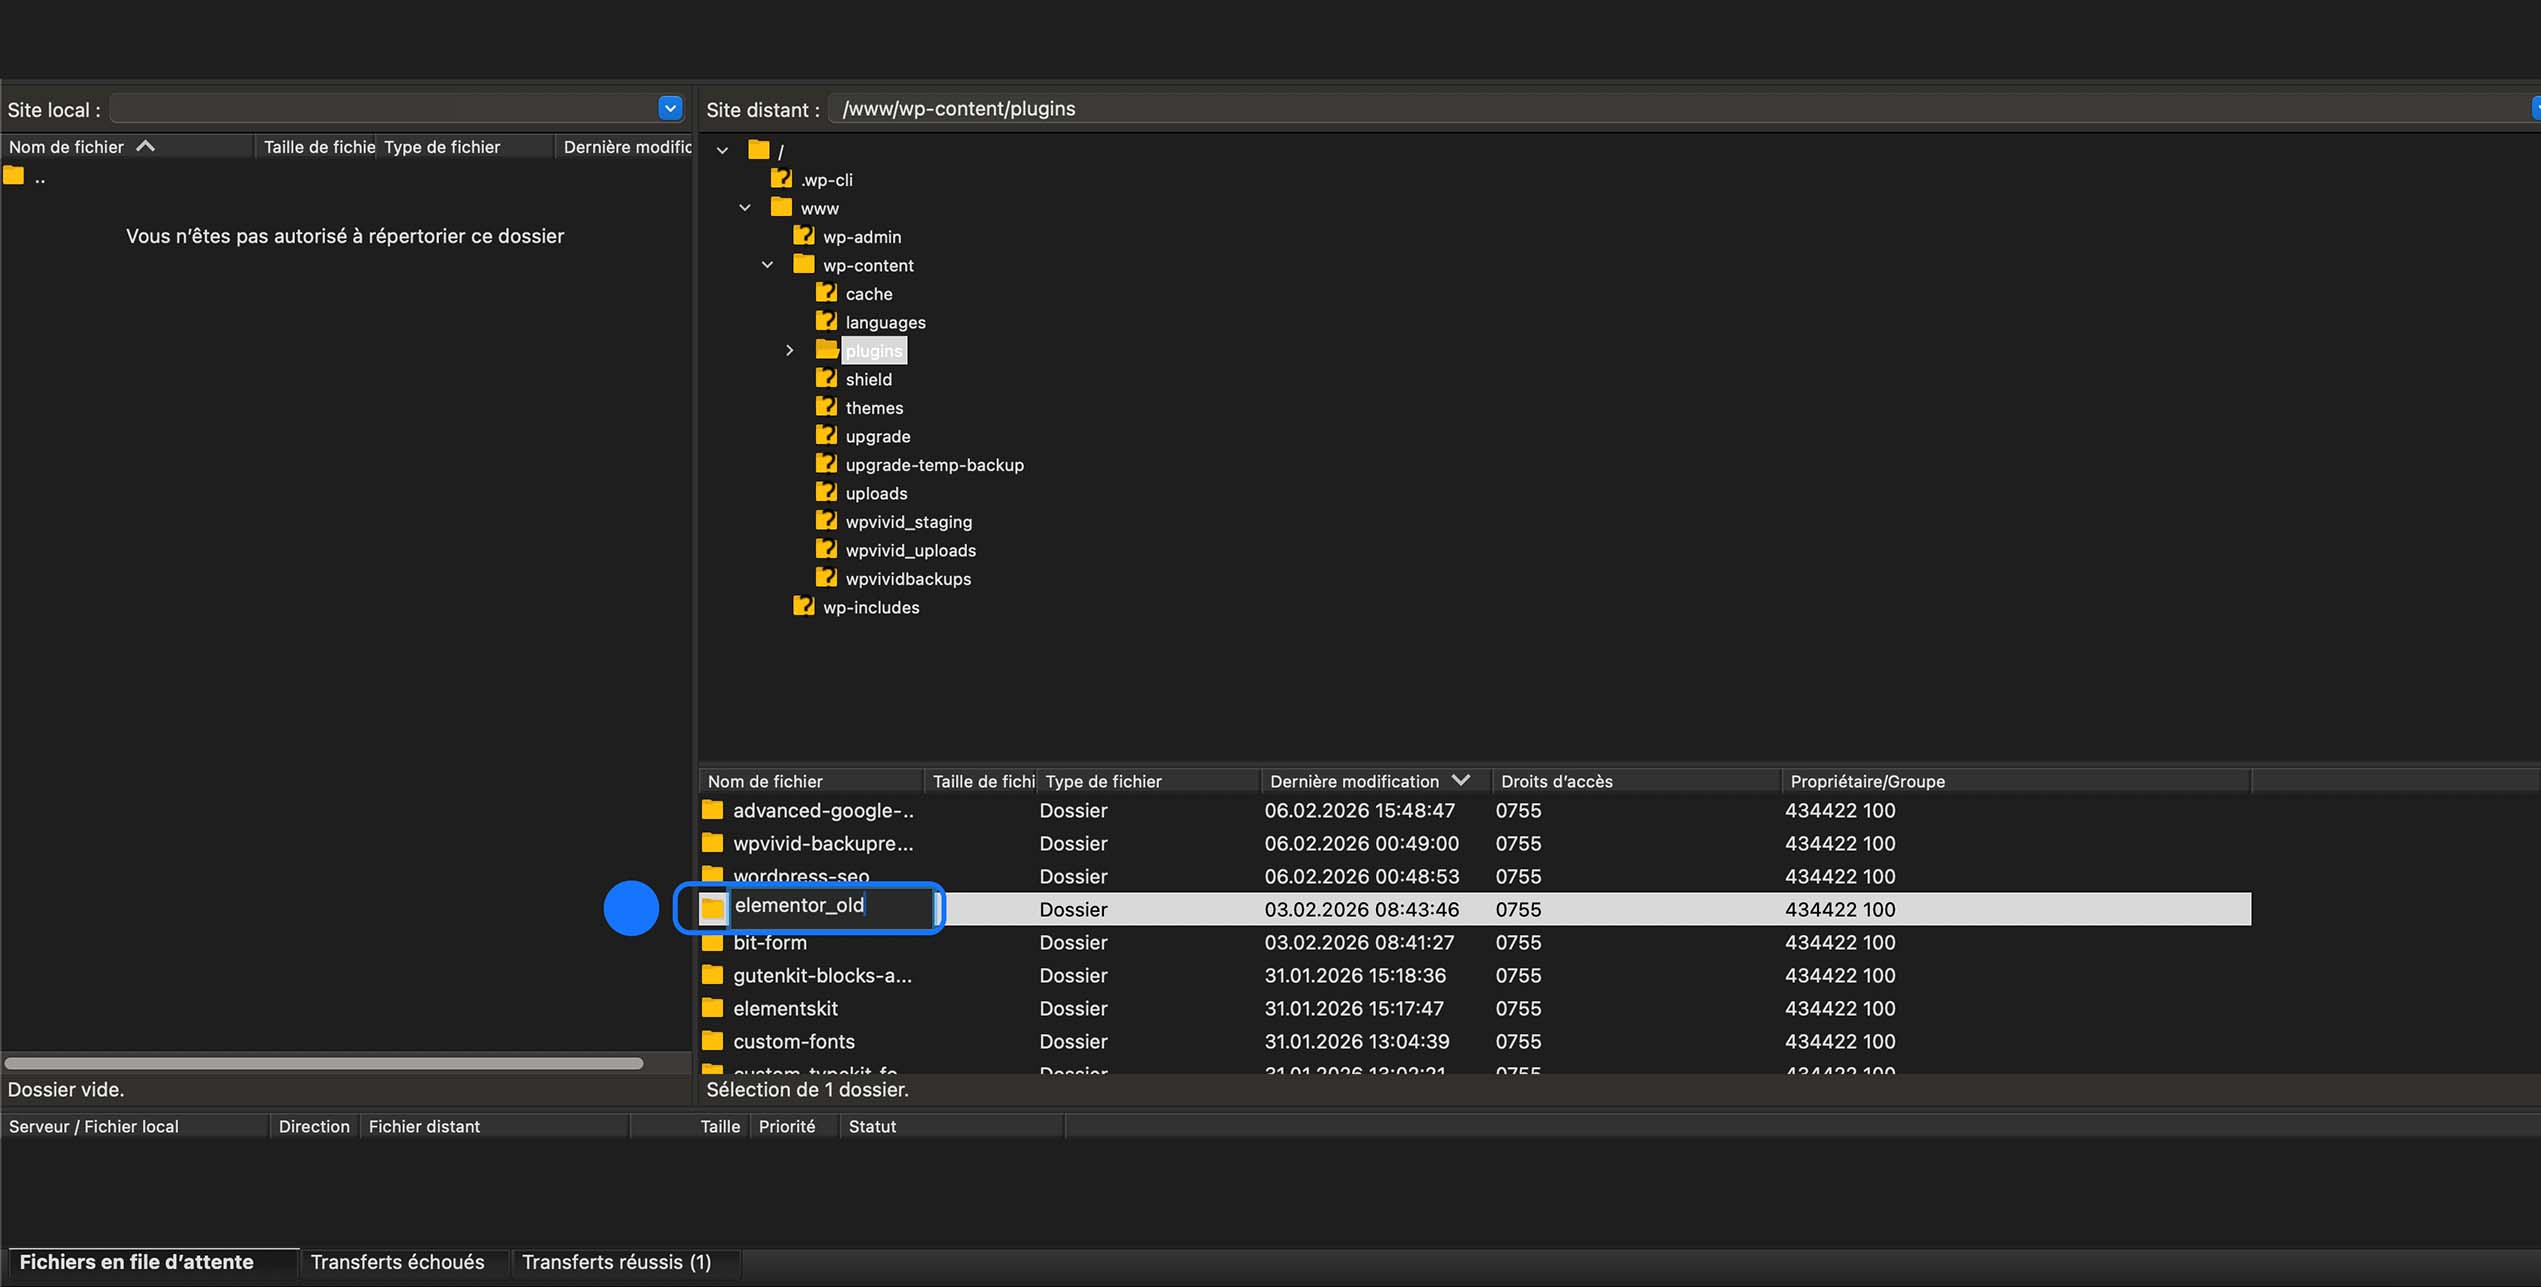Open Fichiers en file d'attente tab

click(x=137, y=1262)
